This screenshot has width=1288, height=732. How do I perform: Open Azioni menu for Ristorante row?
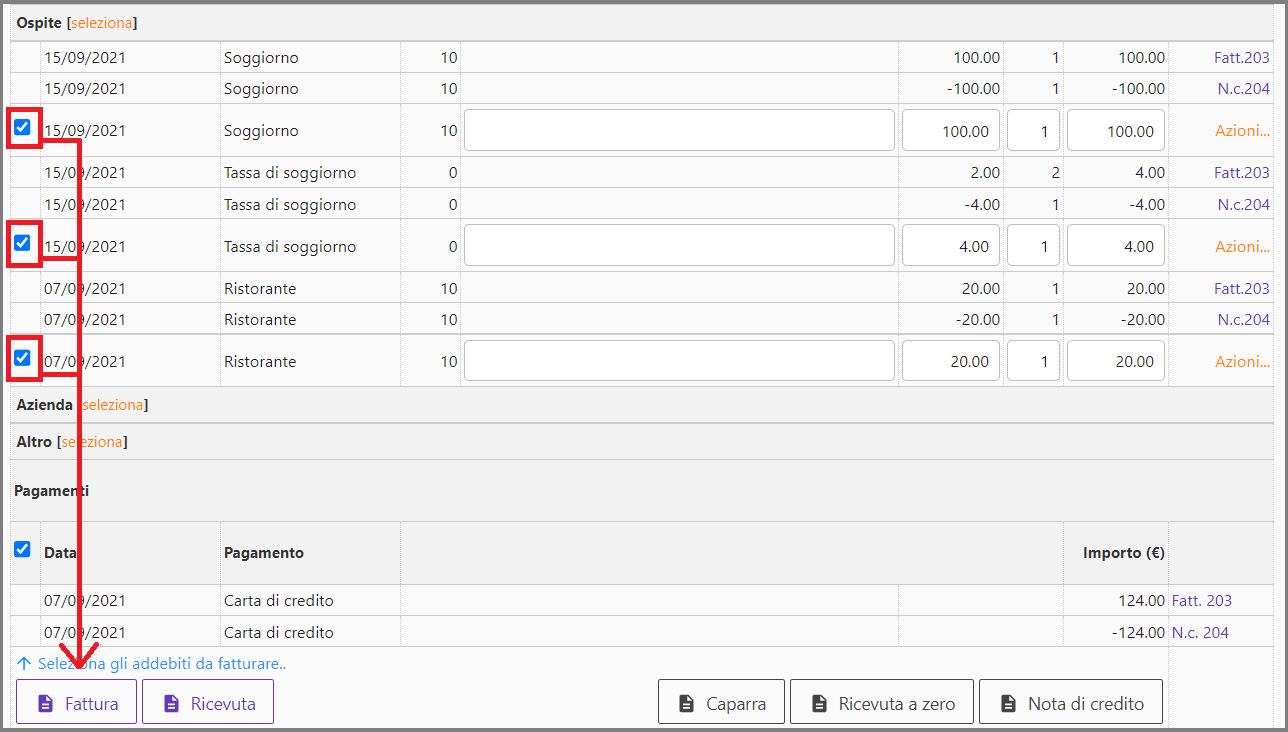pyautogui.click(x=1242, y=362)
